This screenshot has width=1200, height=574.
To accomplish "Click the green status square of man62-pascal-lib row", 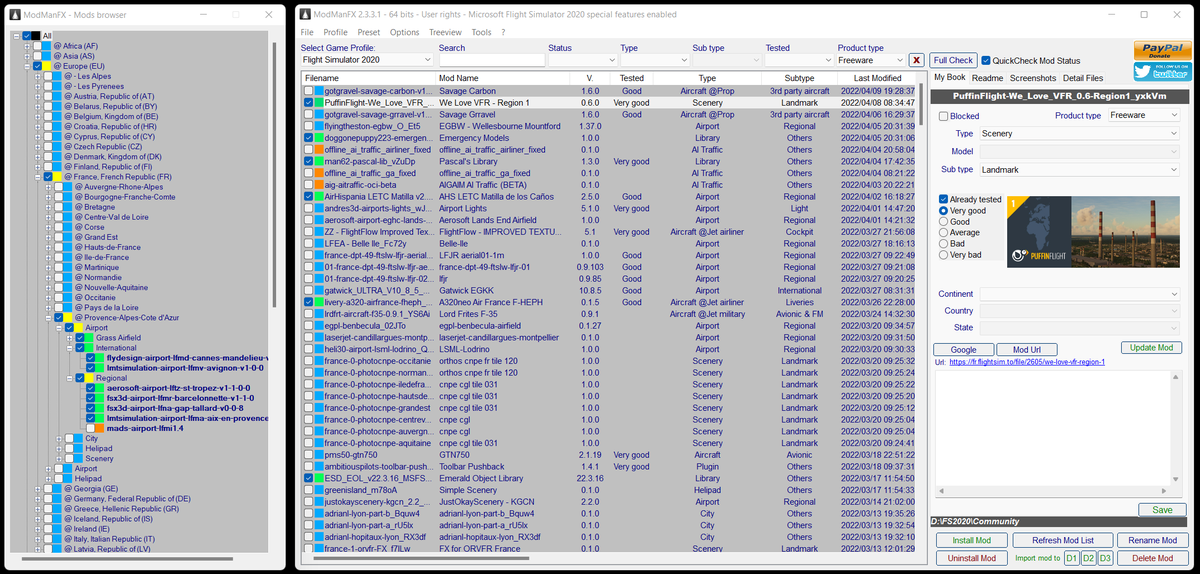I will (320, 161).
